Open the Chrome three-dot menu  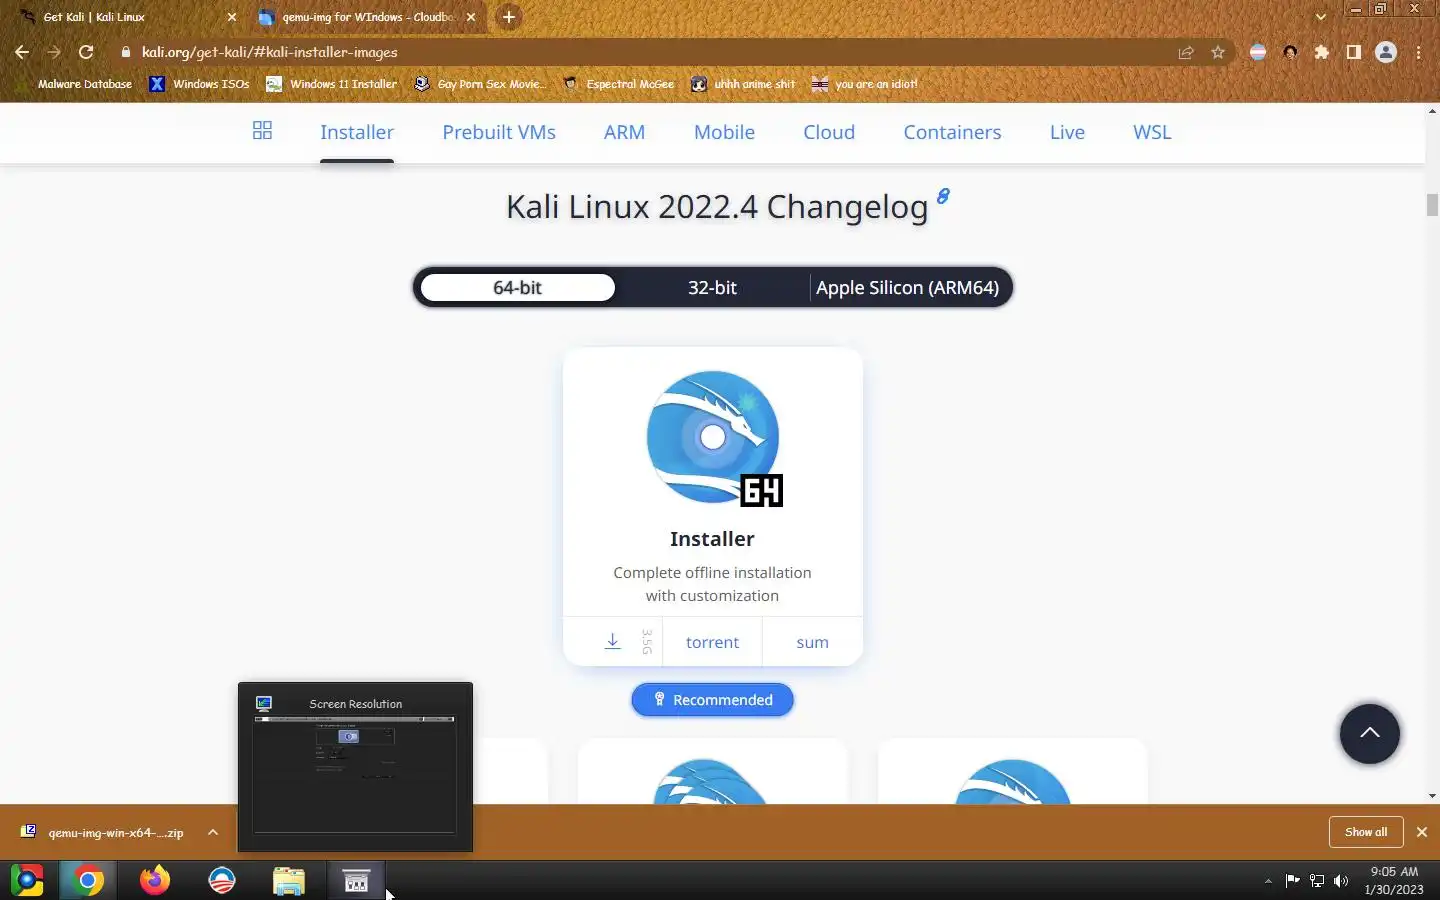[x=1419, y=52]
